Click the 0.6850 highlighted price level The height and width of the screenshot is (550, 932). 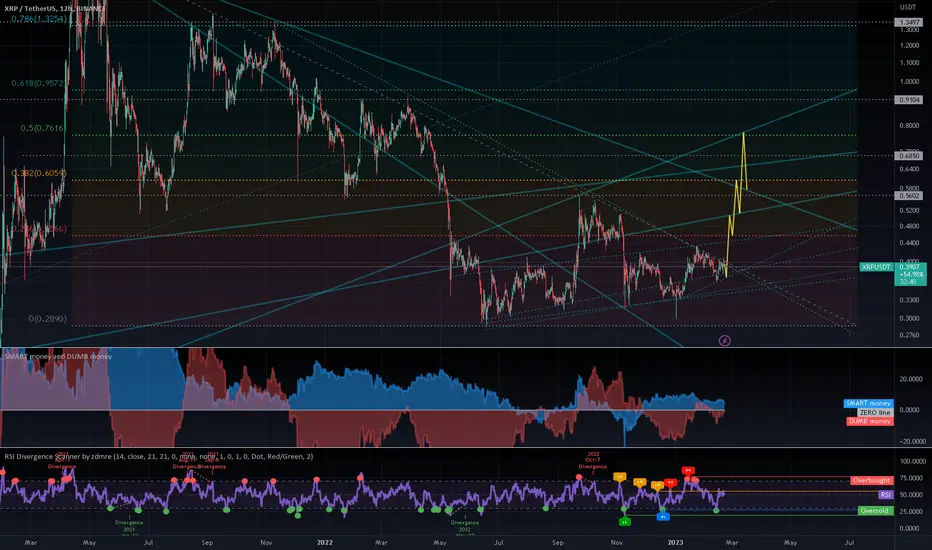click(x=909, y=156)
